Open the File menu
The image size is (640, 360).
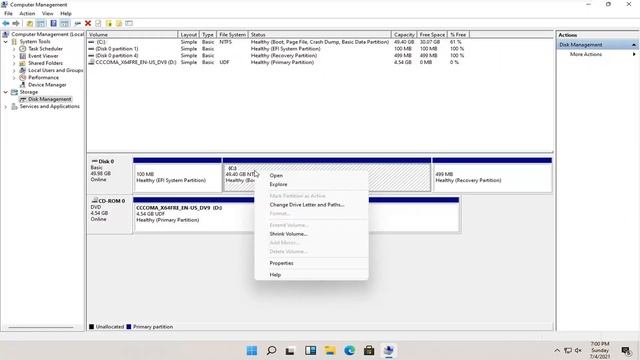point(8,13)
